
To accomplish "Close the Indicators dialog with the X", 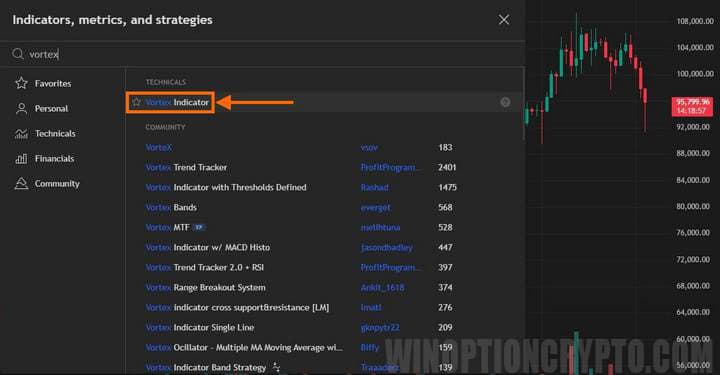I will tap(504, 20).
